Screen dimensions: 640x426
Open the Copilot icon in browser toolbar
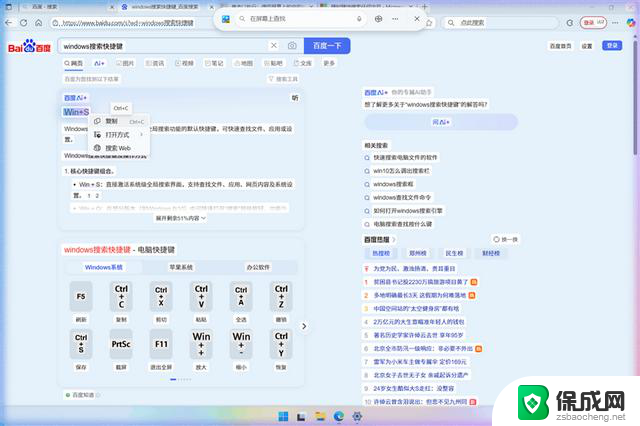coord(631,23)
